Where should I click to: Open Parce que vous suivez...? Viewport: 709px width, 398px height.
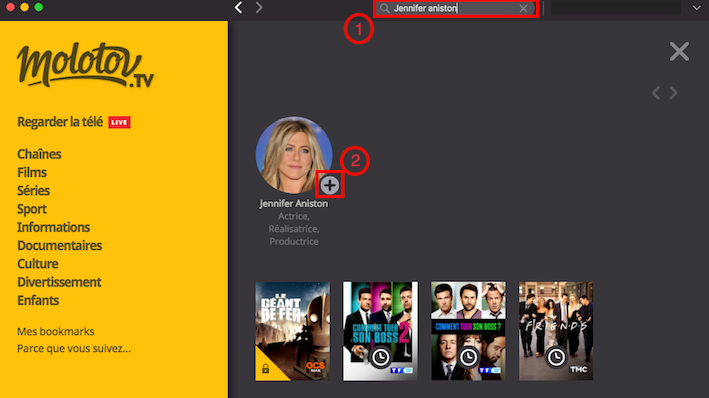tap(74, 349)
